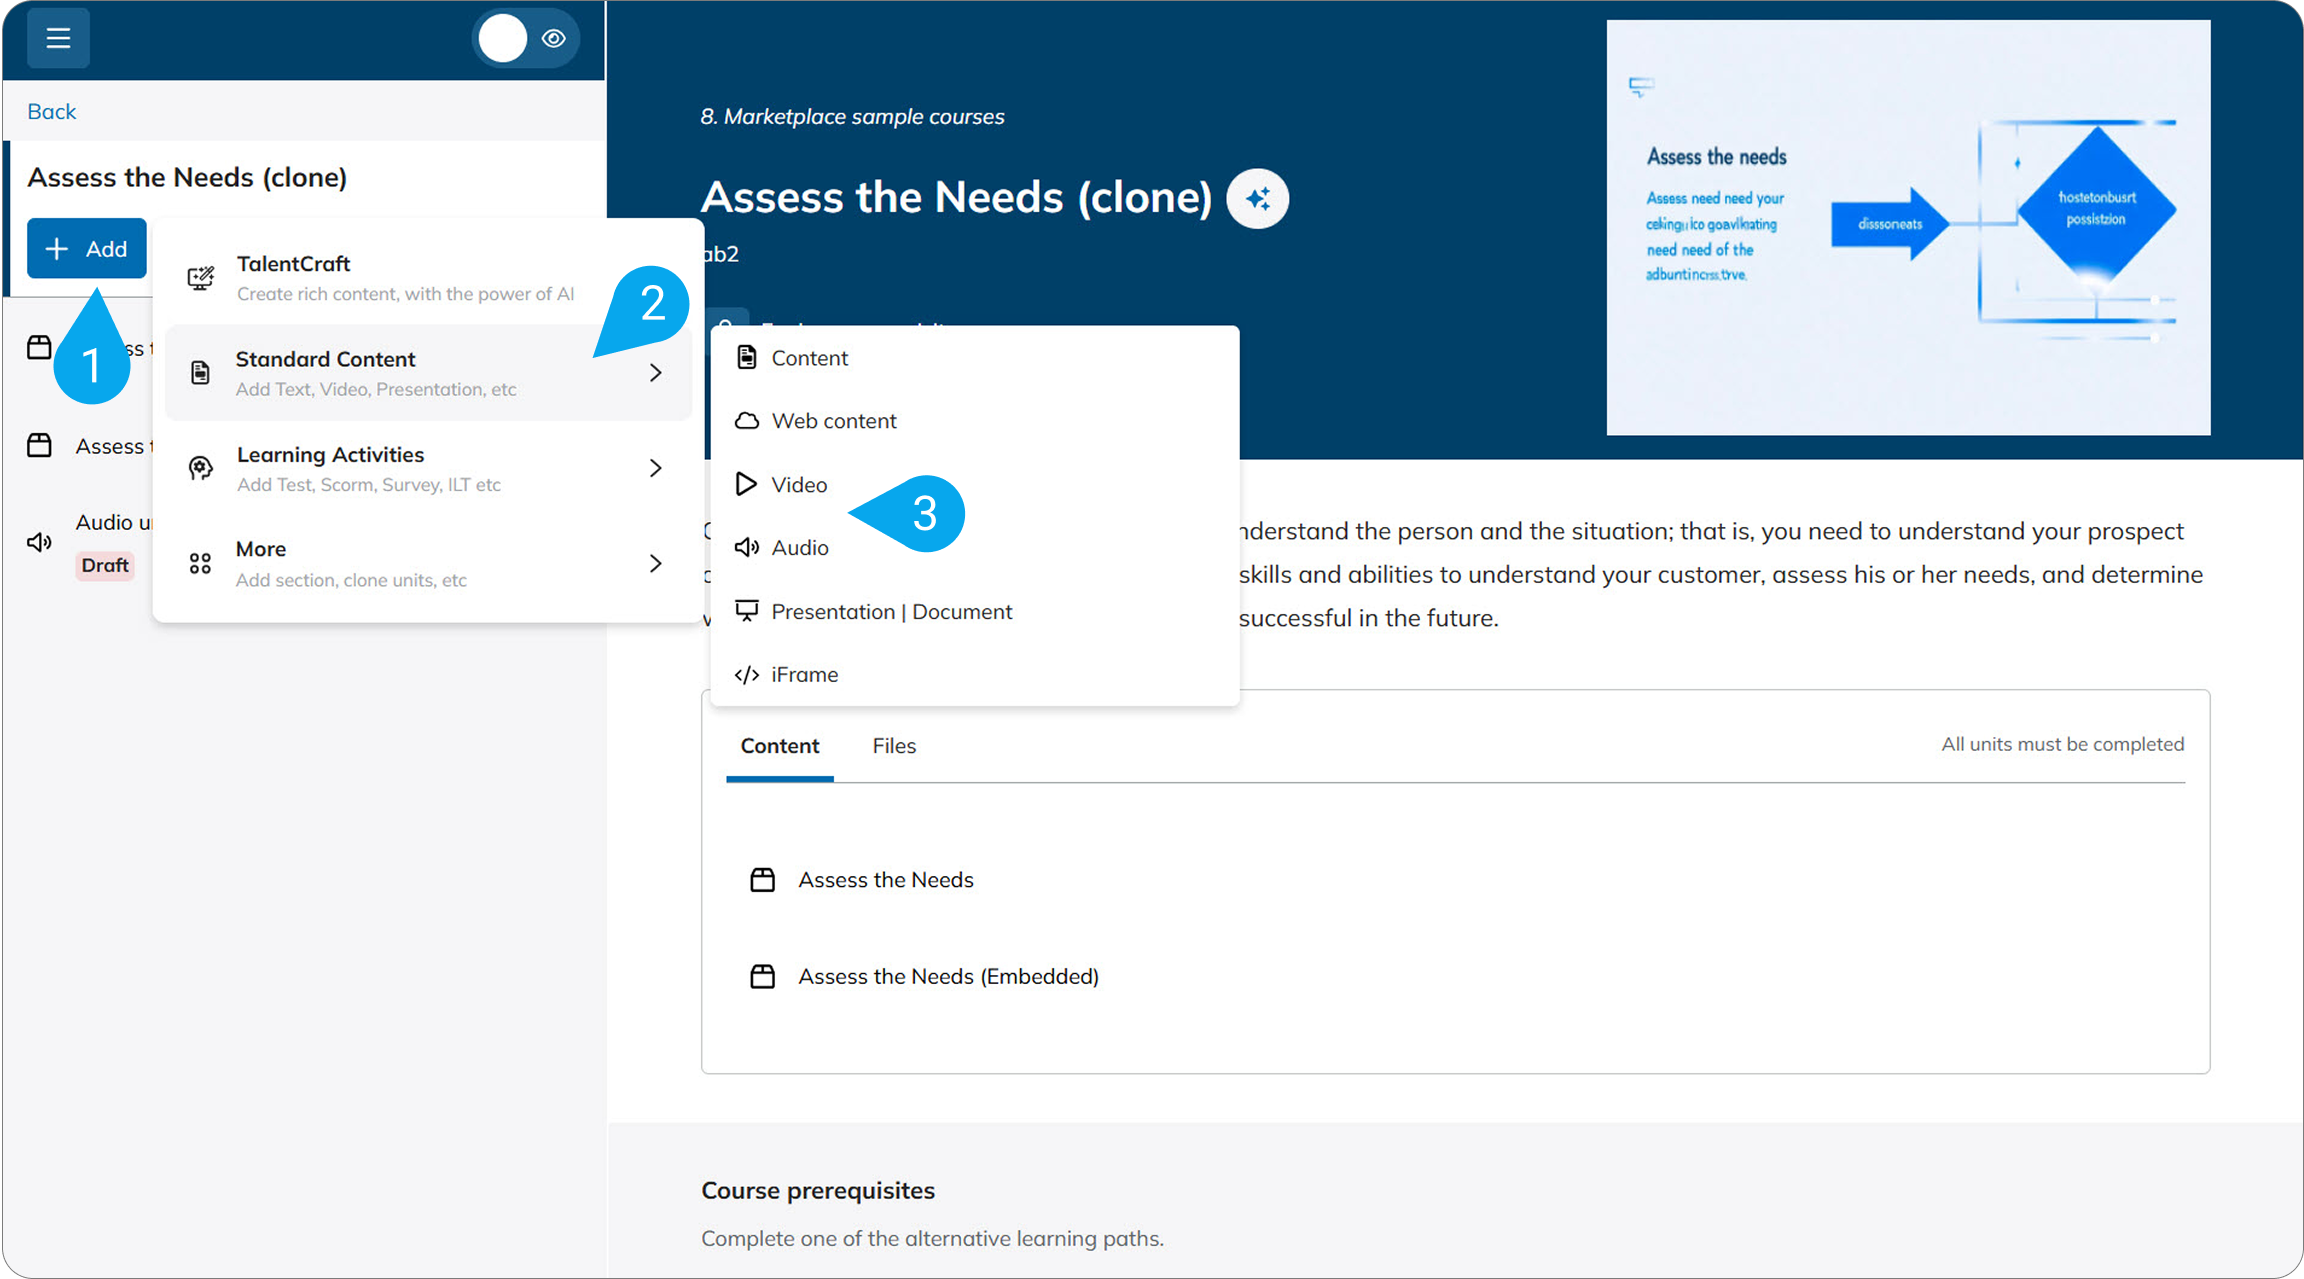
Task: Open the More menu entry
Action: (x=428, y=563)
